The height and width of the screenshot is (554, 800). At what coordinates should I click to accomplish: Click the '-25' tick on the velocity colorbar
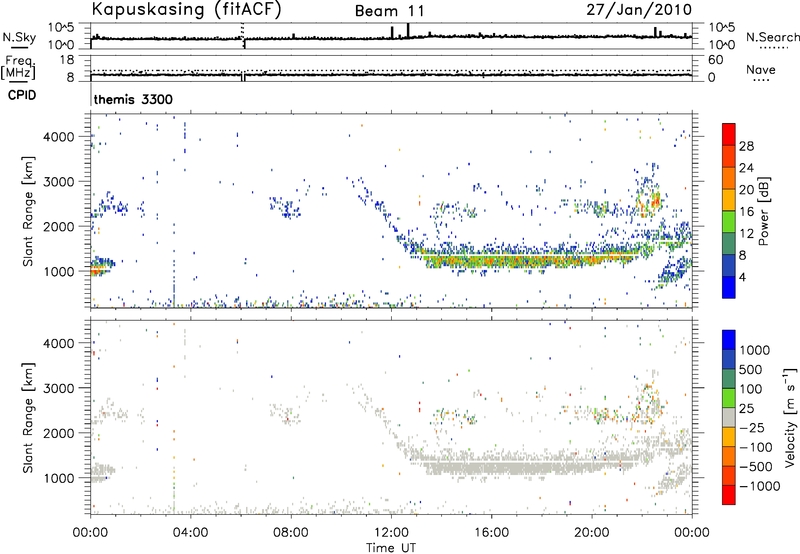point(752,427)
